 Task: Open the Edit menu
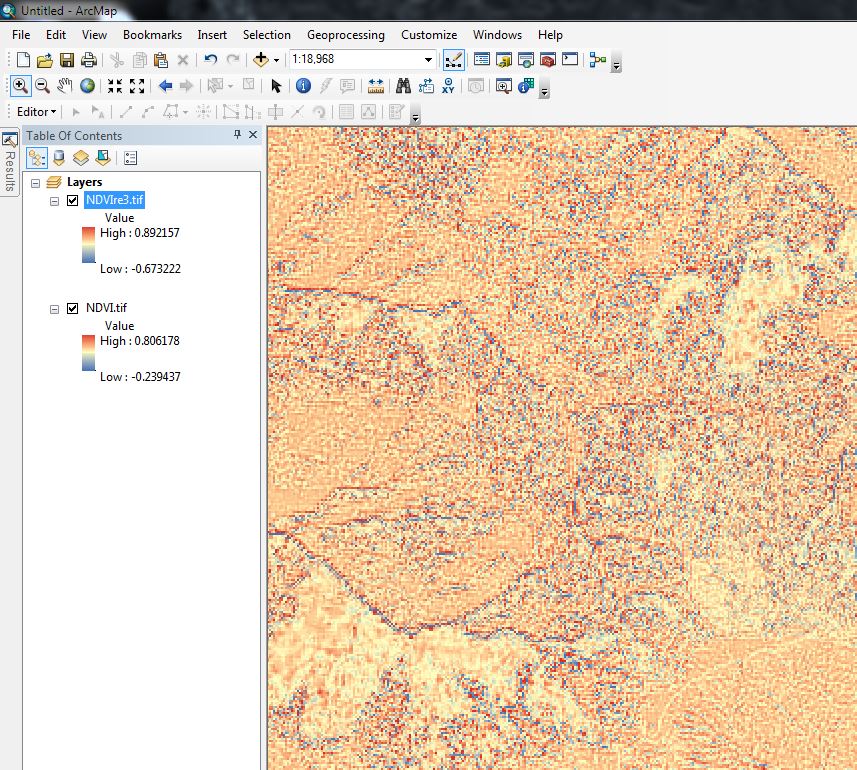[56, 35]
